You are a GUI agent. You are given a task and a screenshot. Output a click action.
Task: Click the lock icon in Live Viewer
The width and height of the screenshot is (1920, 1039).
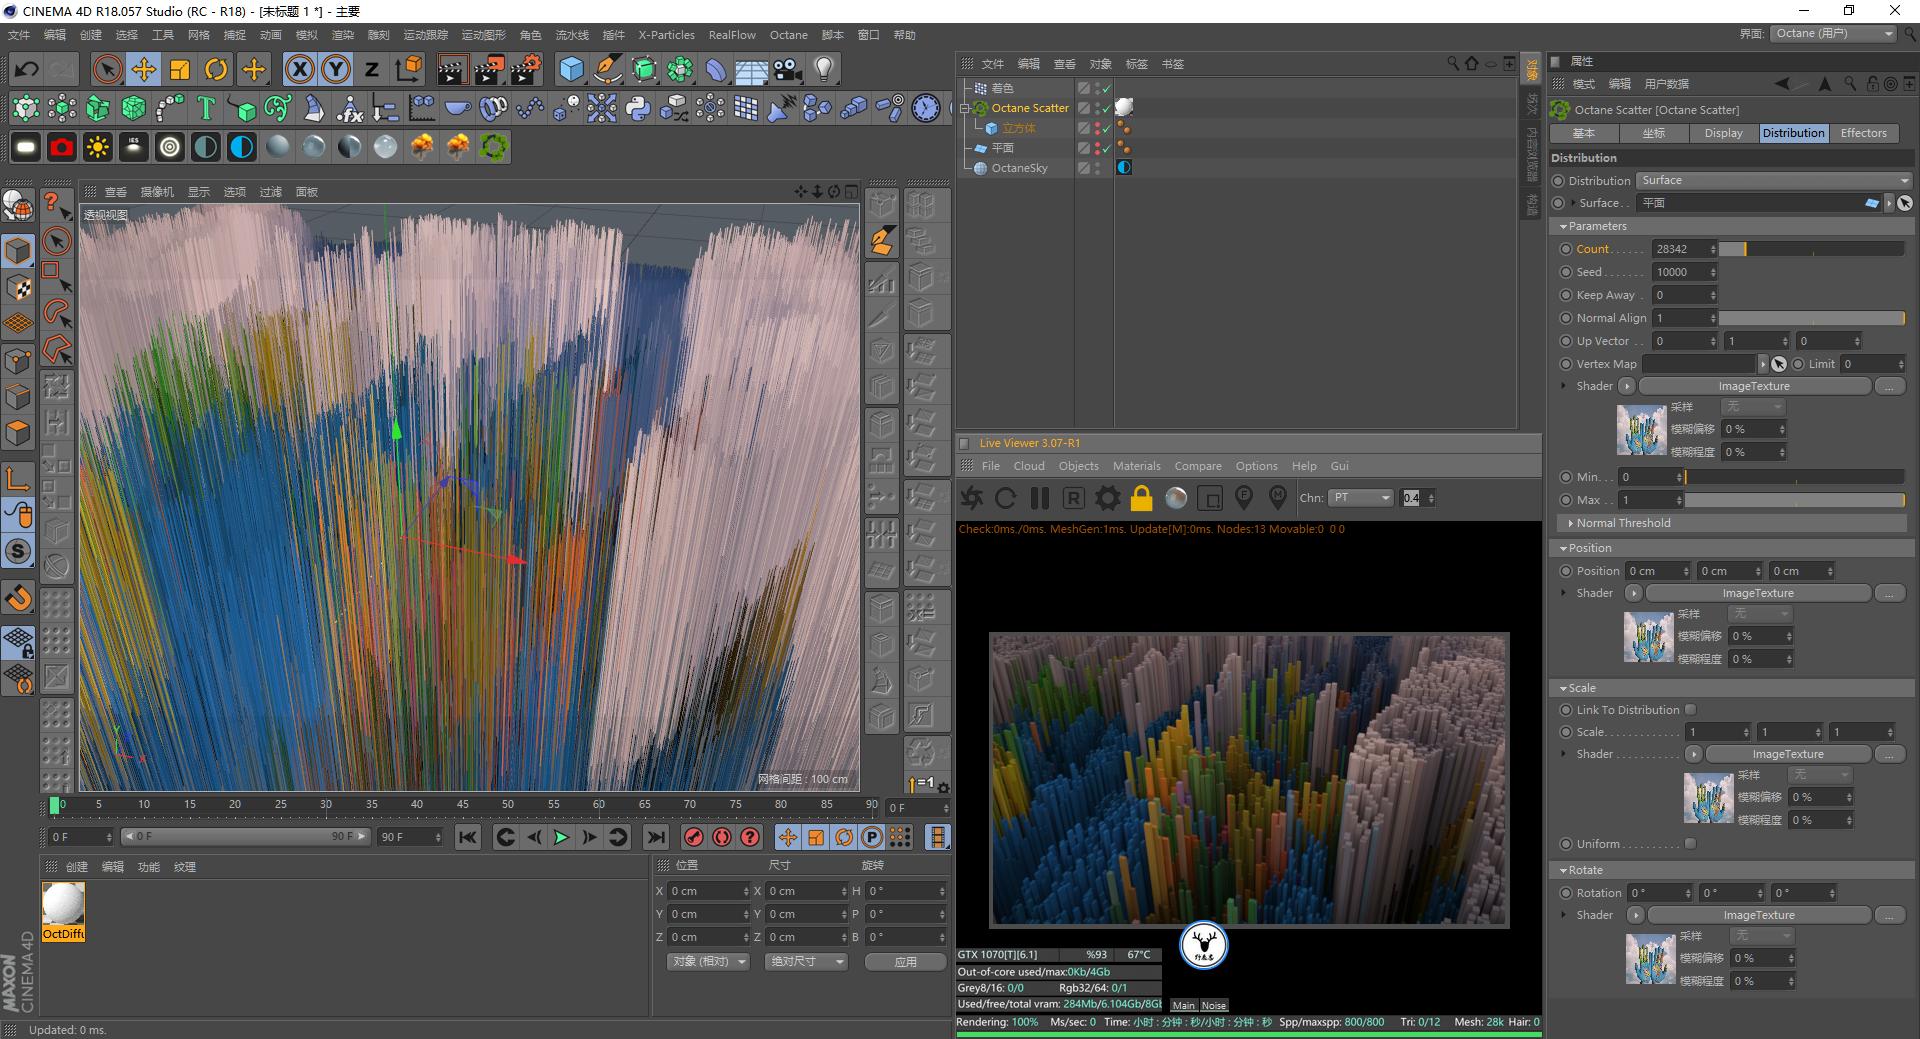(x=1141, y=498)
